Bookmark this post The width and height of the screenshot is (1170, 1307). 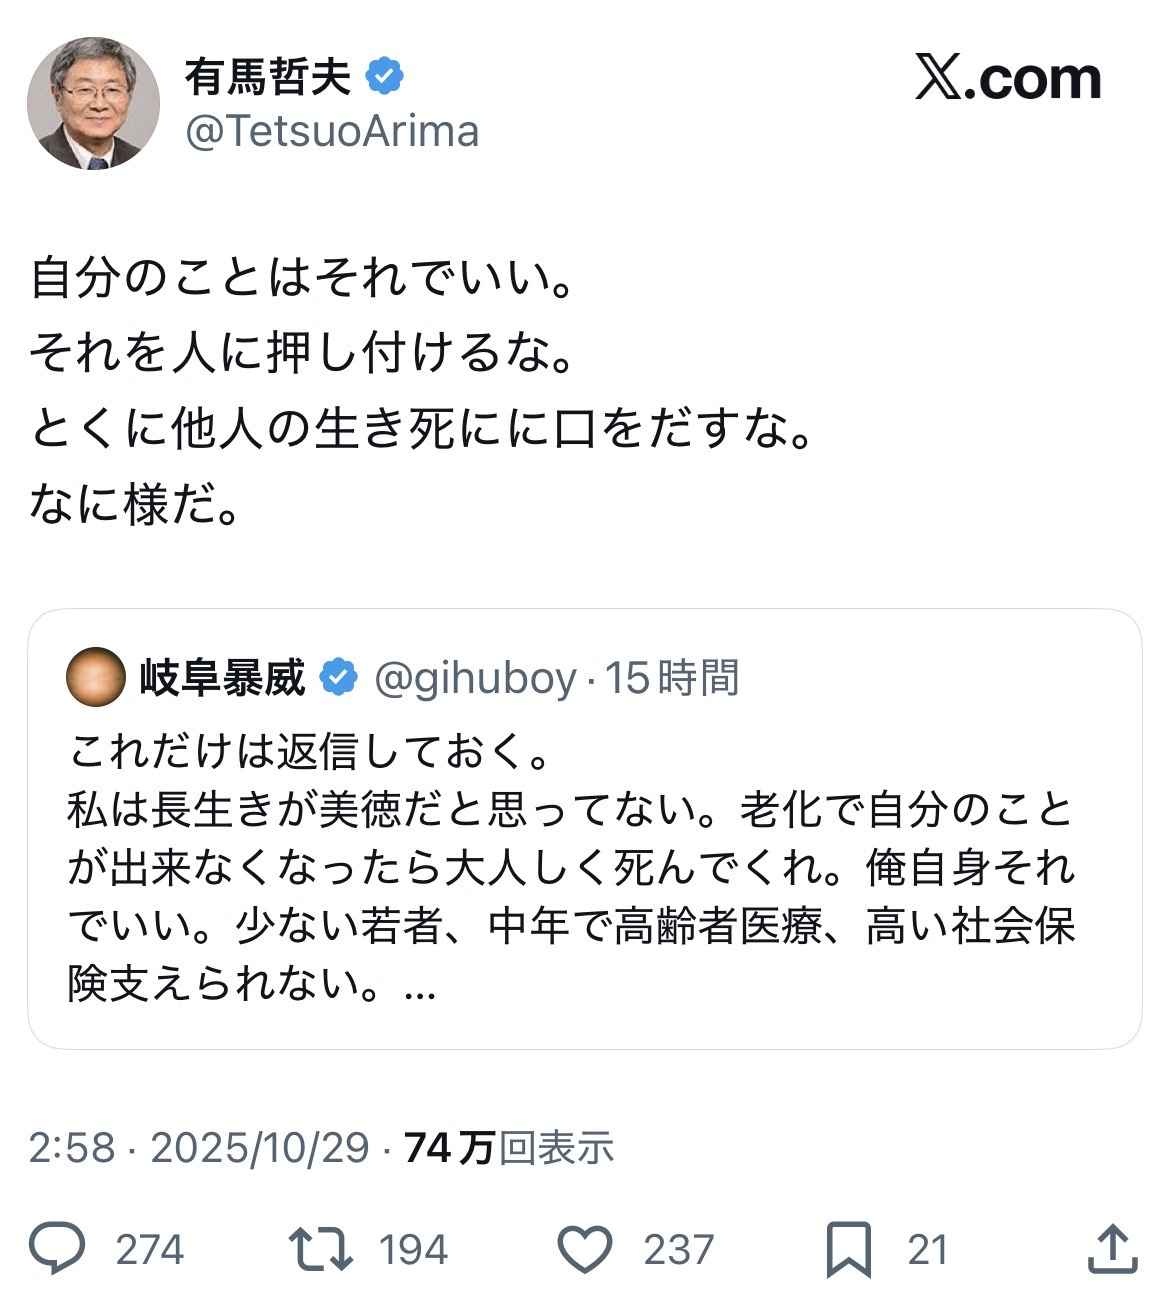pyautogui.click(x=849, y=1249)
